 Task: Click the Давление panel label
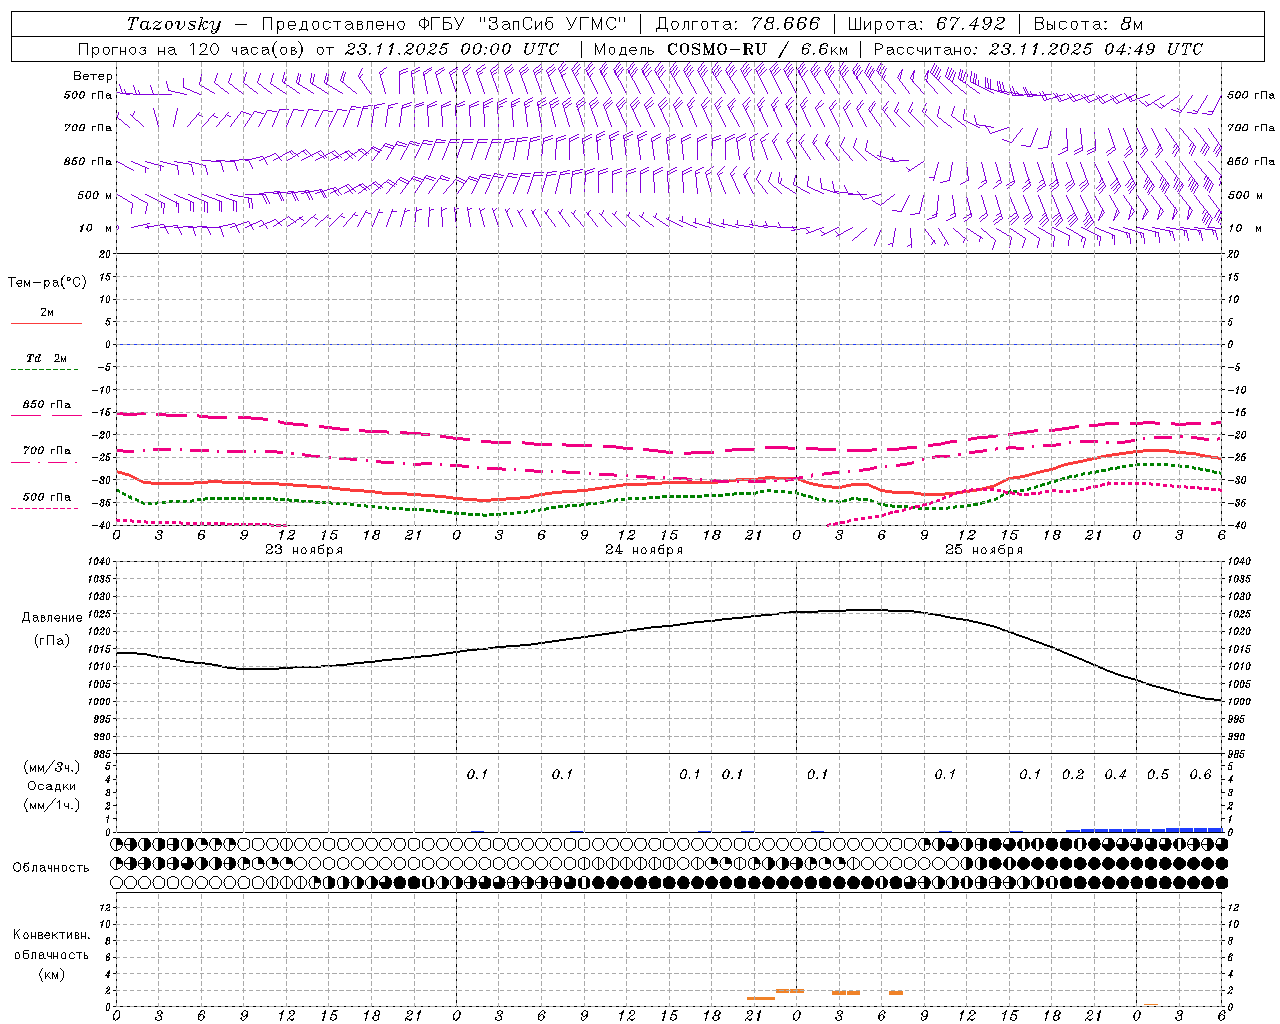tap(52, 618)
